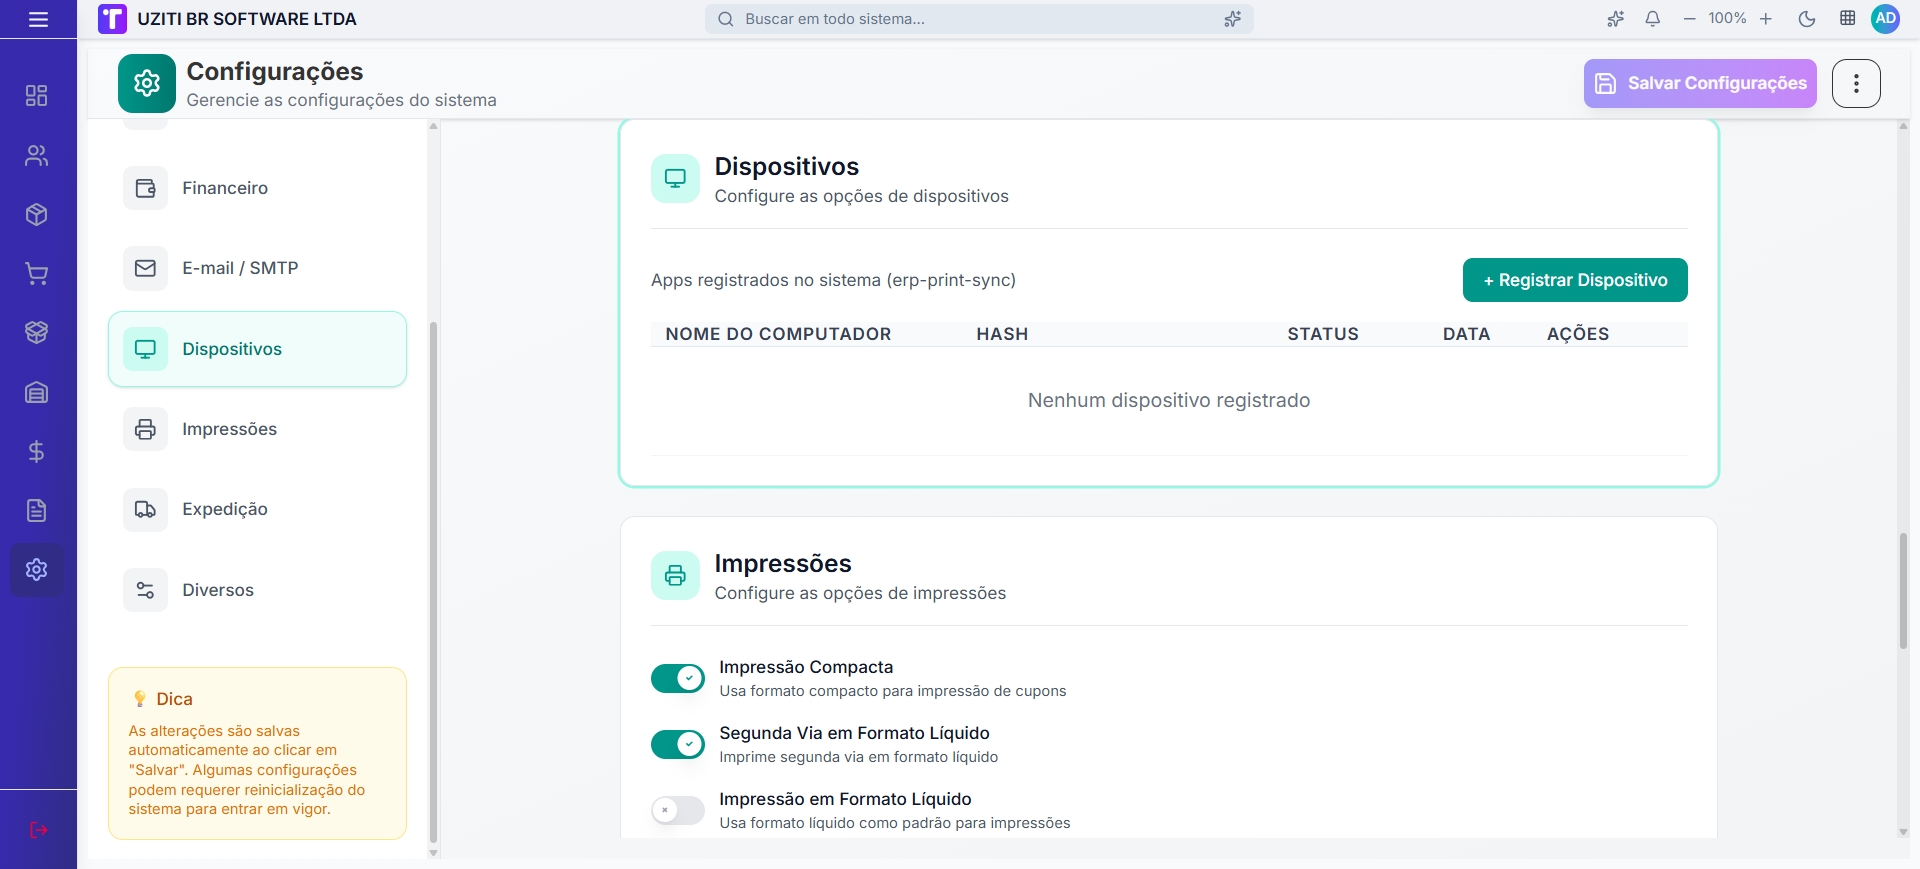Select Financeiro settings category
1920x869 pixels.
pyautogui.click(x=258, y=188)
